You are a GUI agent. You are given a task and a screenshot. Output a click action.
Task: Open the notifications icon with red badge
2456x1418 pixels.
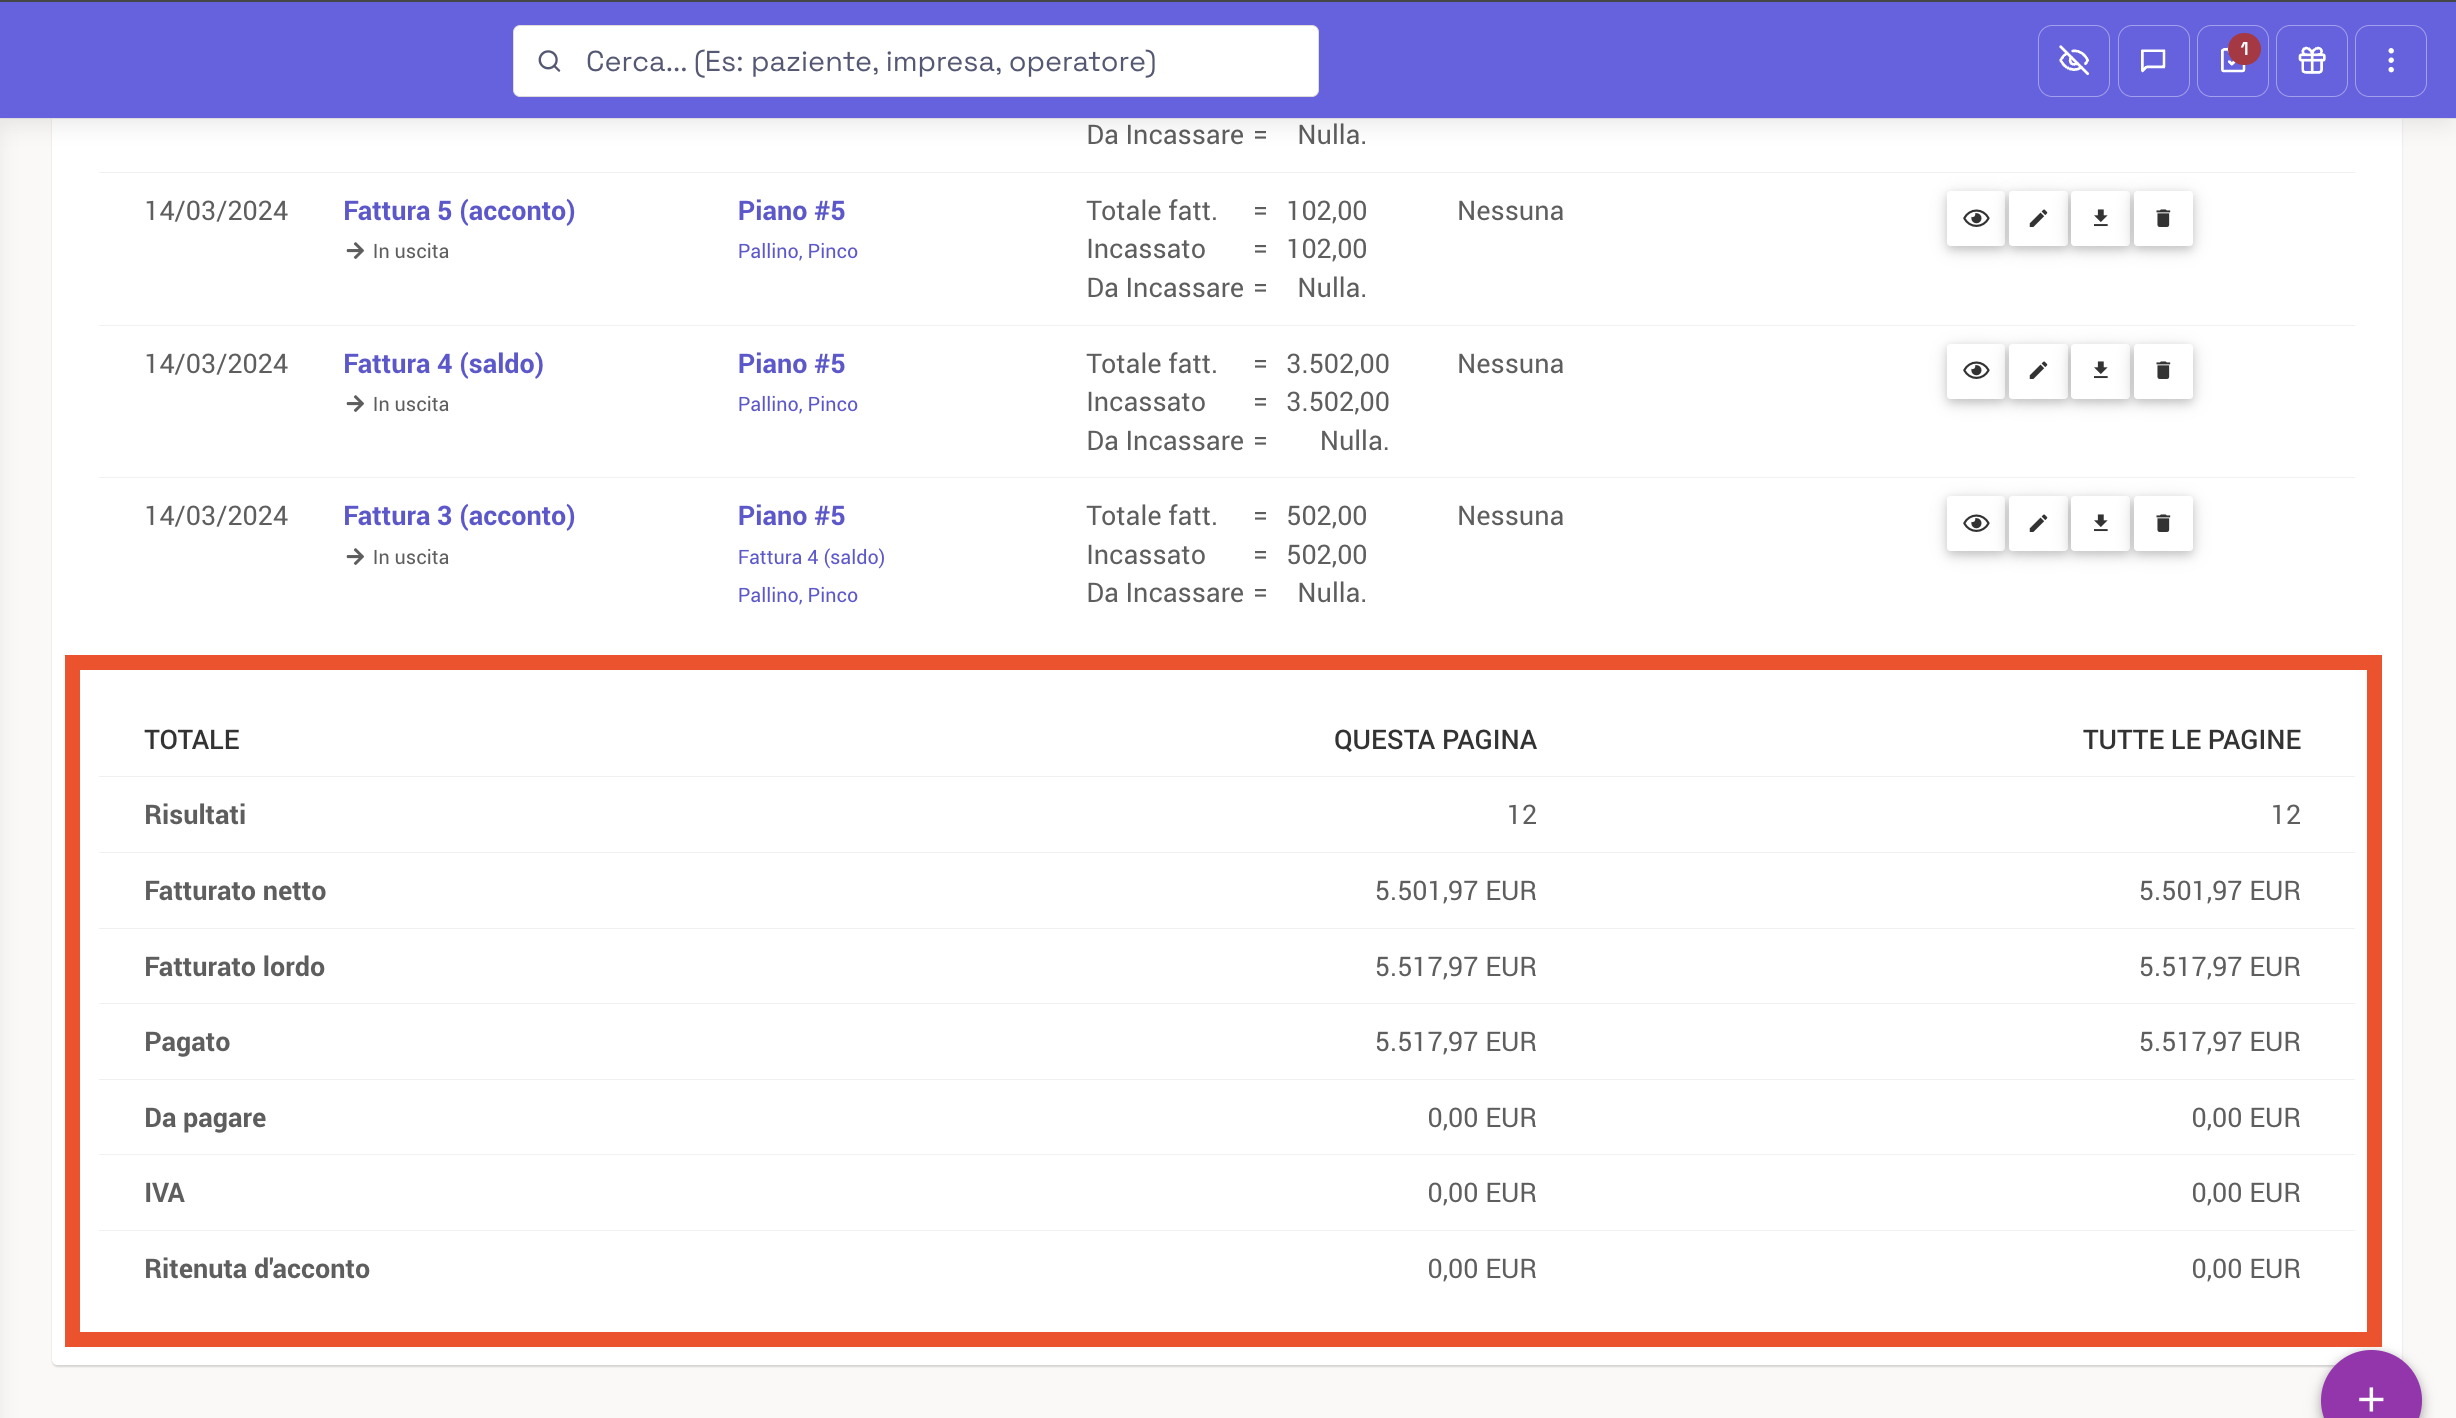coord(2232,61)
